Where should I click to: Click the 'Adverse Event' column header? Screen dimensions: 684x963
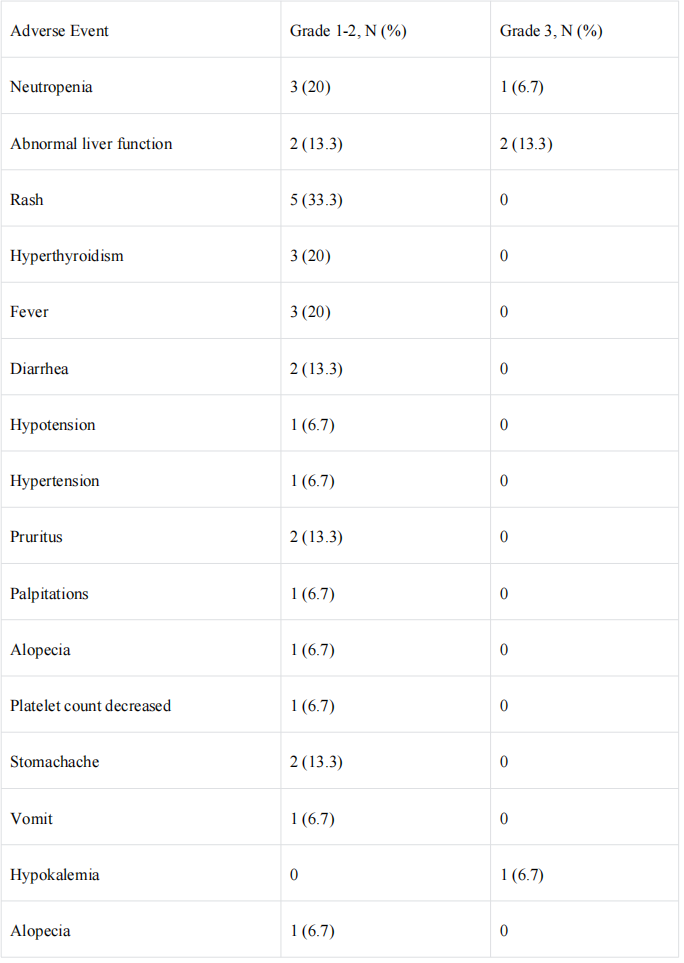point(59,31)
